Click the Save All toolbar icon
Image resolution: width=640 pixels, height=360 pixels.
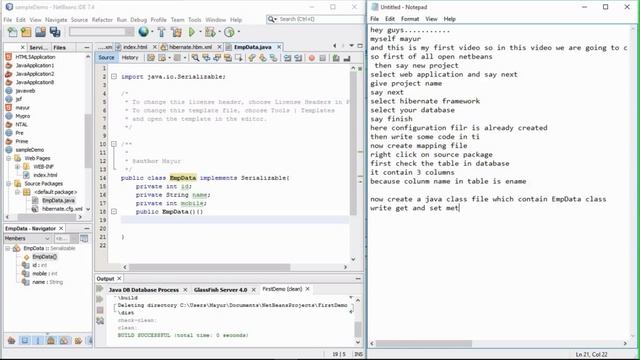55,32
